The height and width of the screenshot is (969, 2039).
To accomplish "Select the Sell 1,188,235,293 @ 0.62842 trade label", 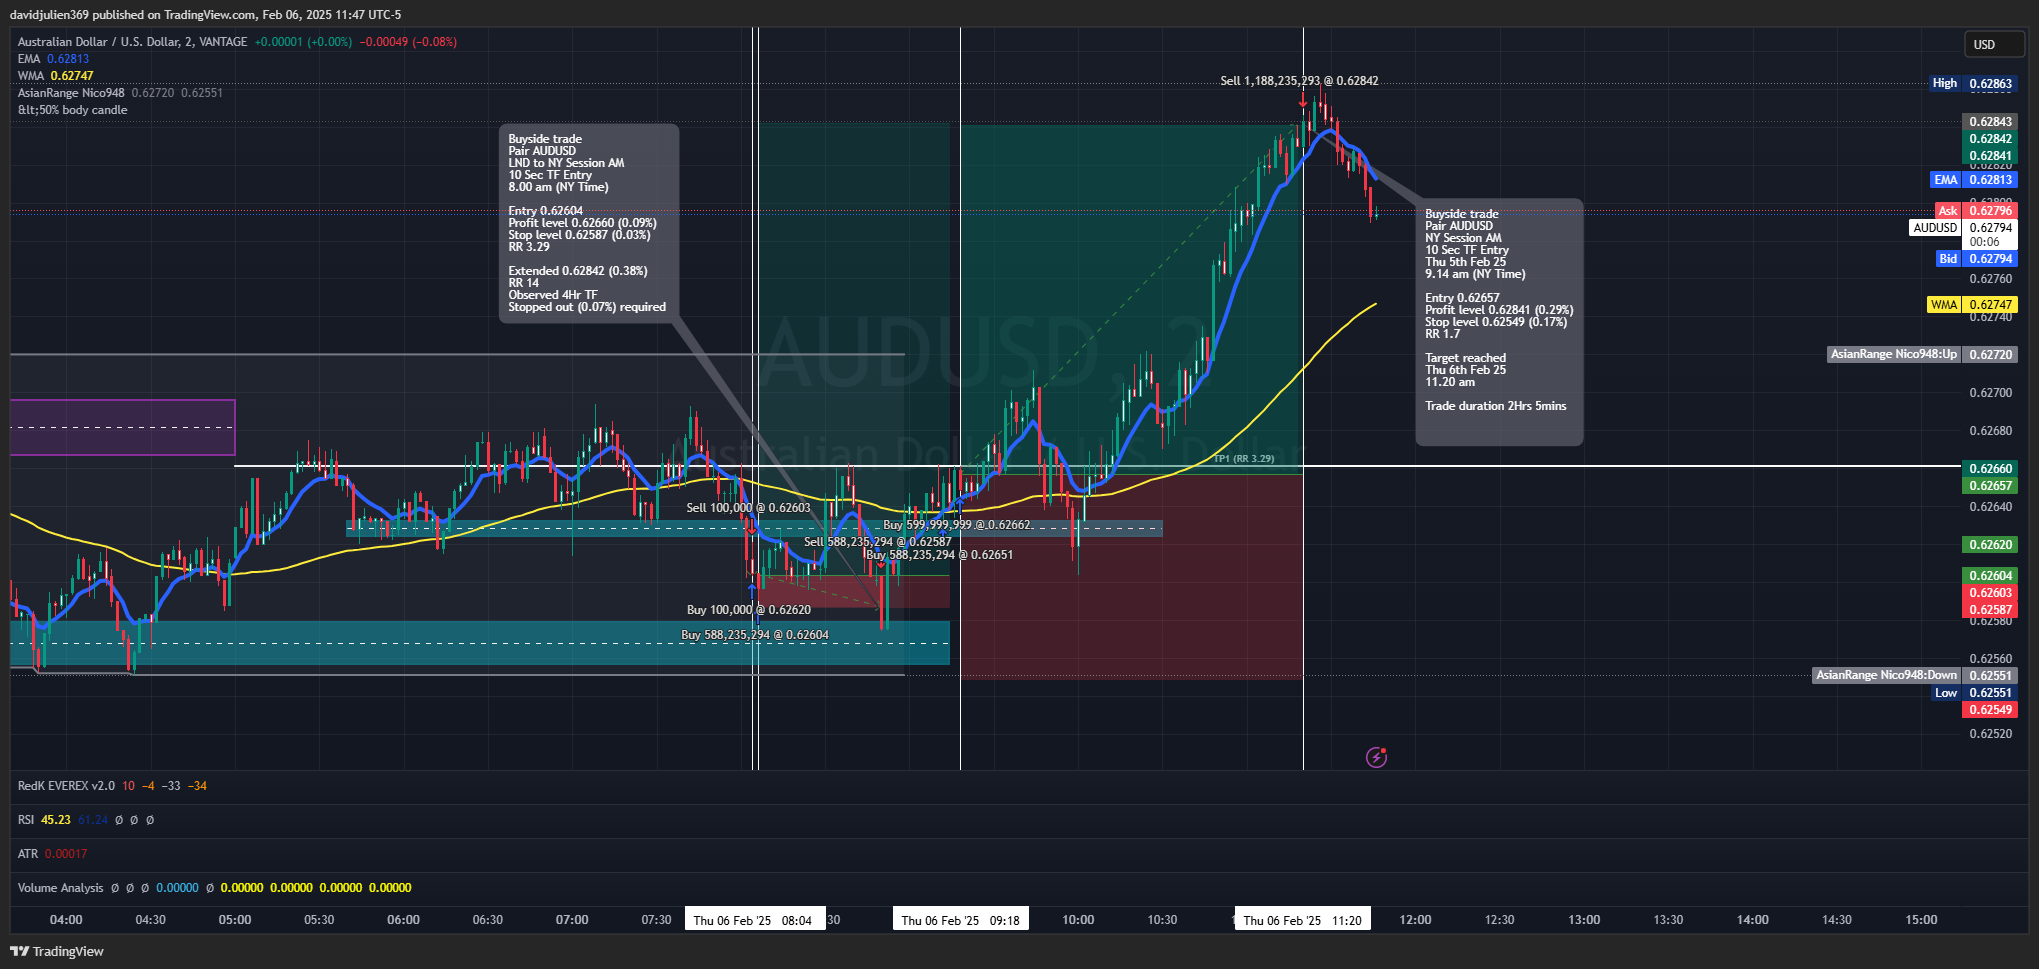I will [1299, 81].
